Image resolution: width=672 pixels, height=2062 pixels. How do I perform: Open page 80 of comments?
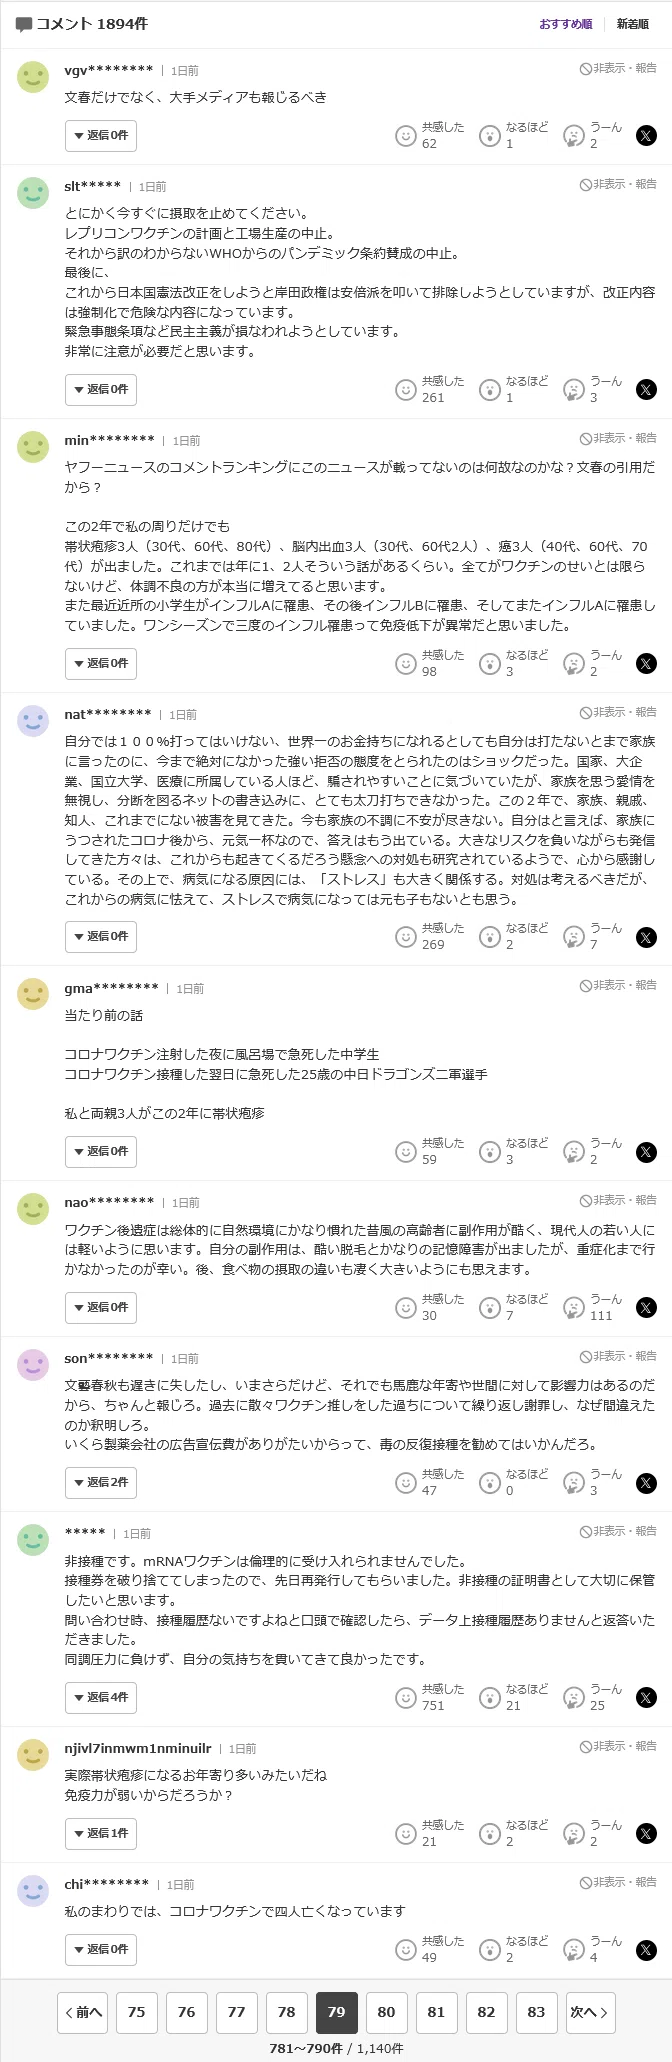click(386, 2013)
